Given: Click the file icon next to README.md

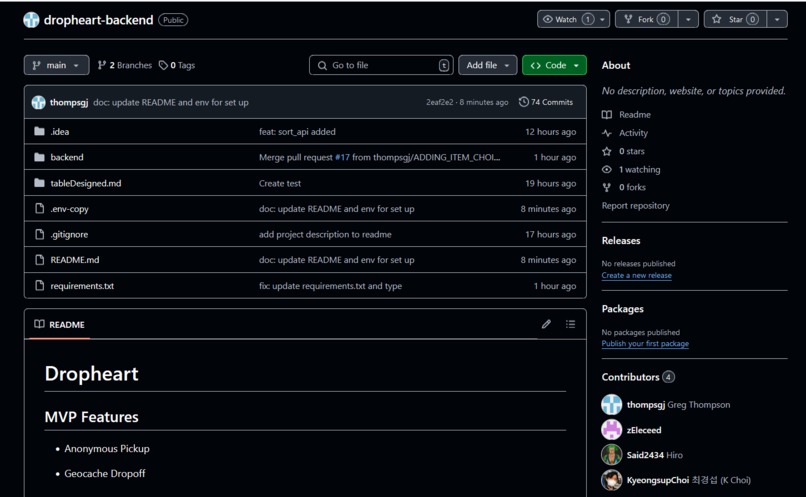Looking at the screenshot, I should tap(39, 260).
